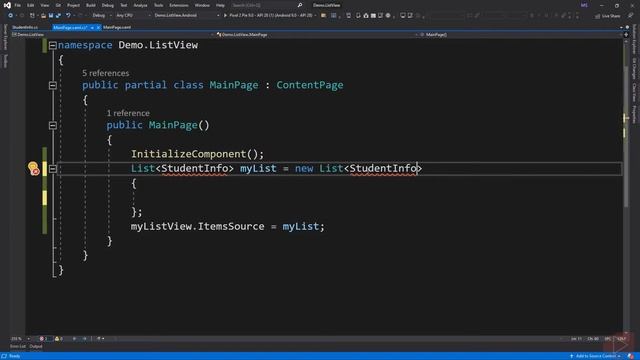Open the Help menu
The height and width of the screenshot is (360, 640).
pos(220,5)
